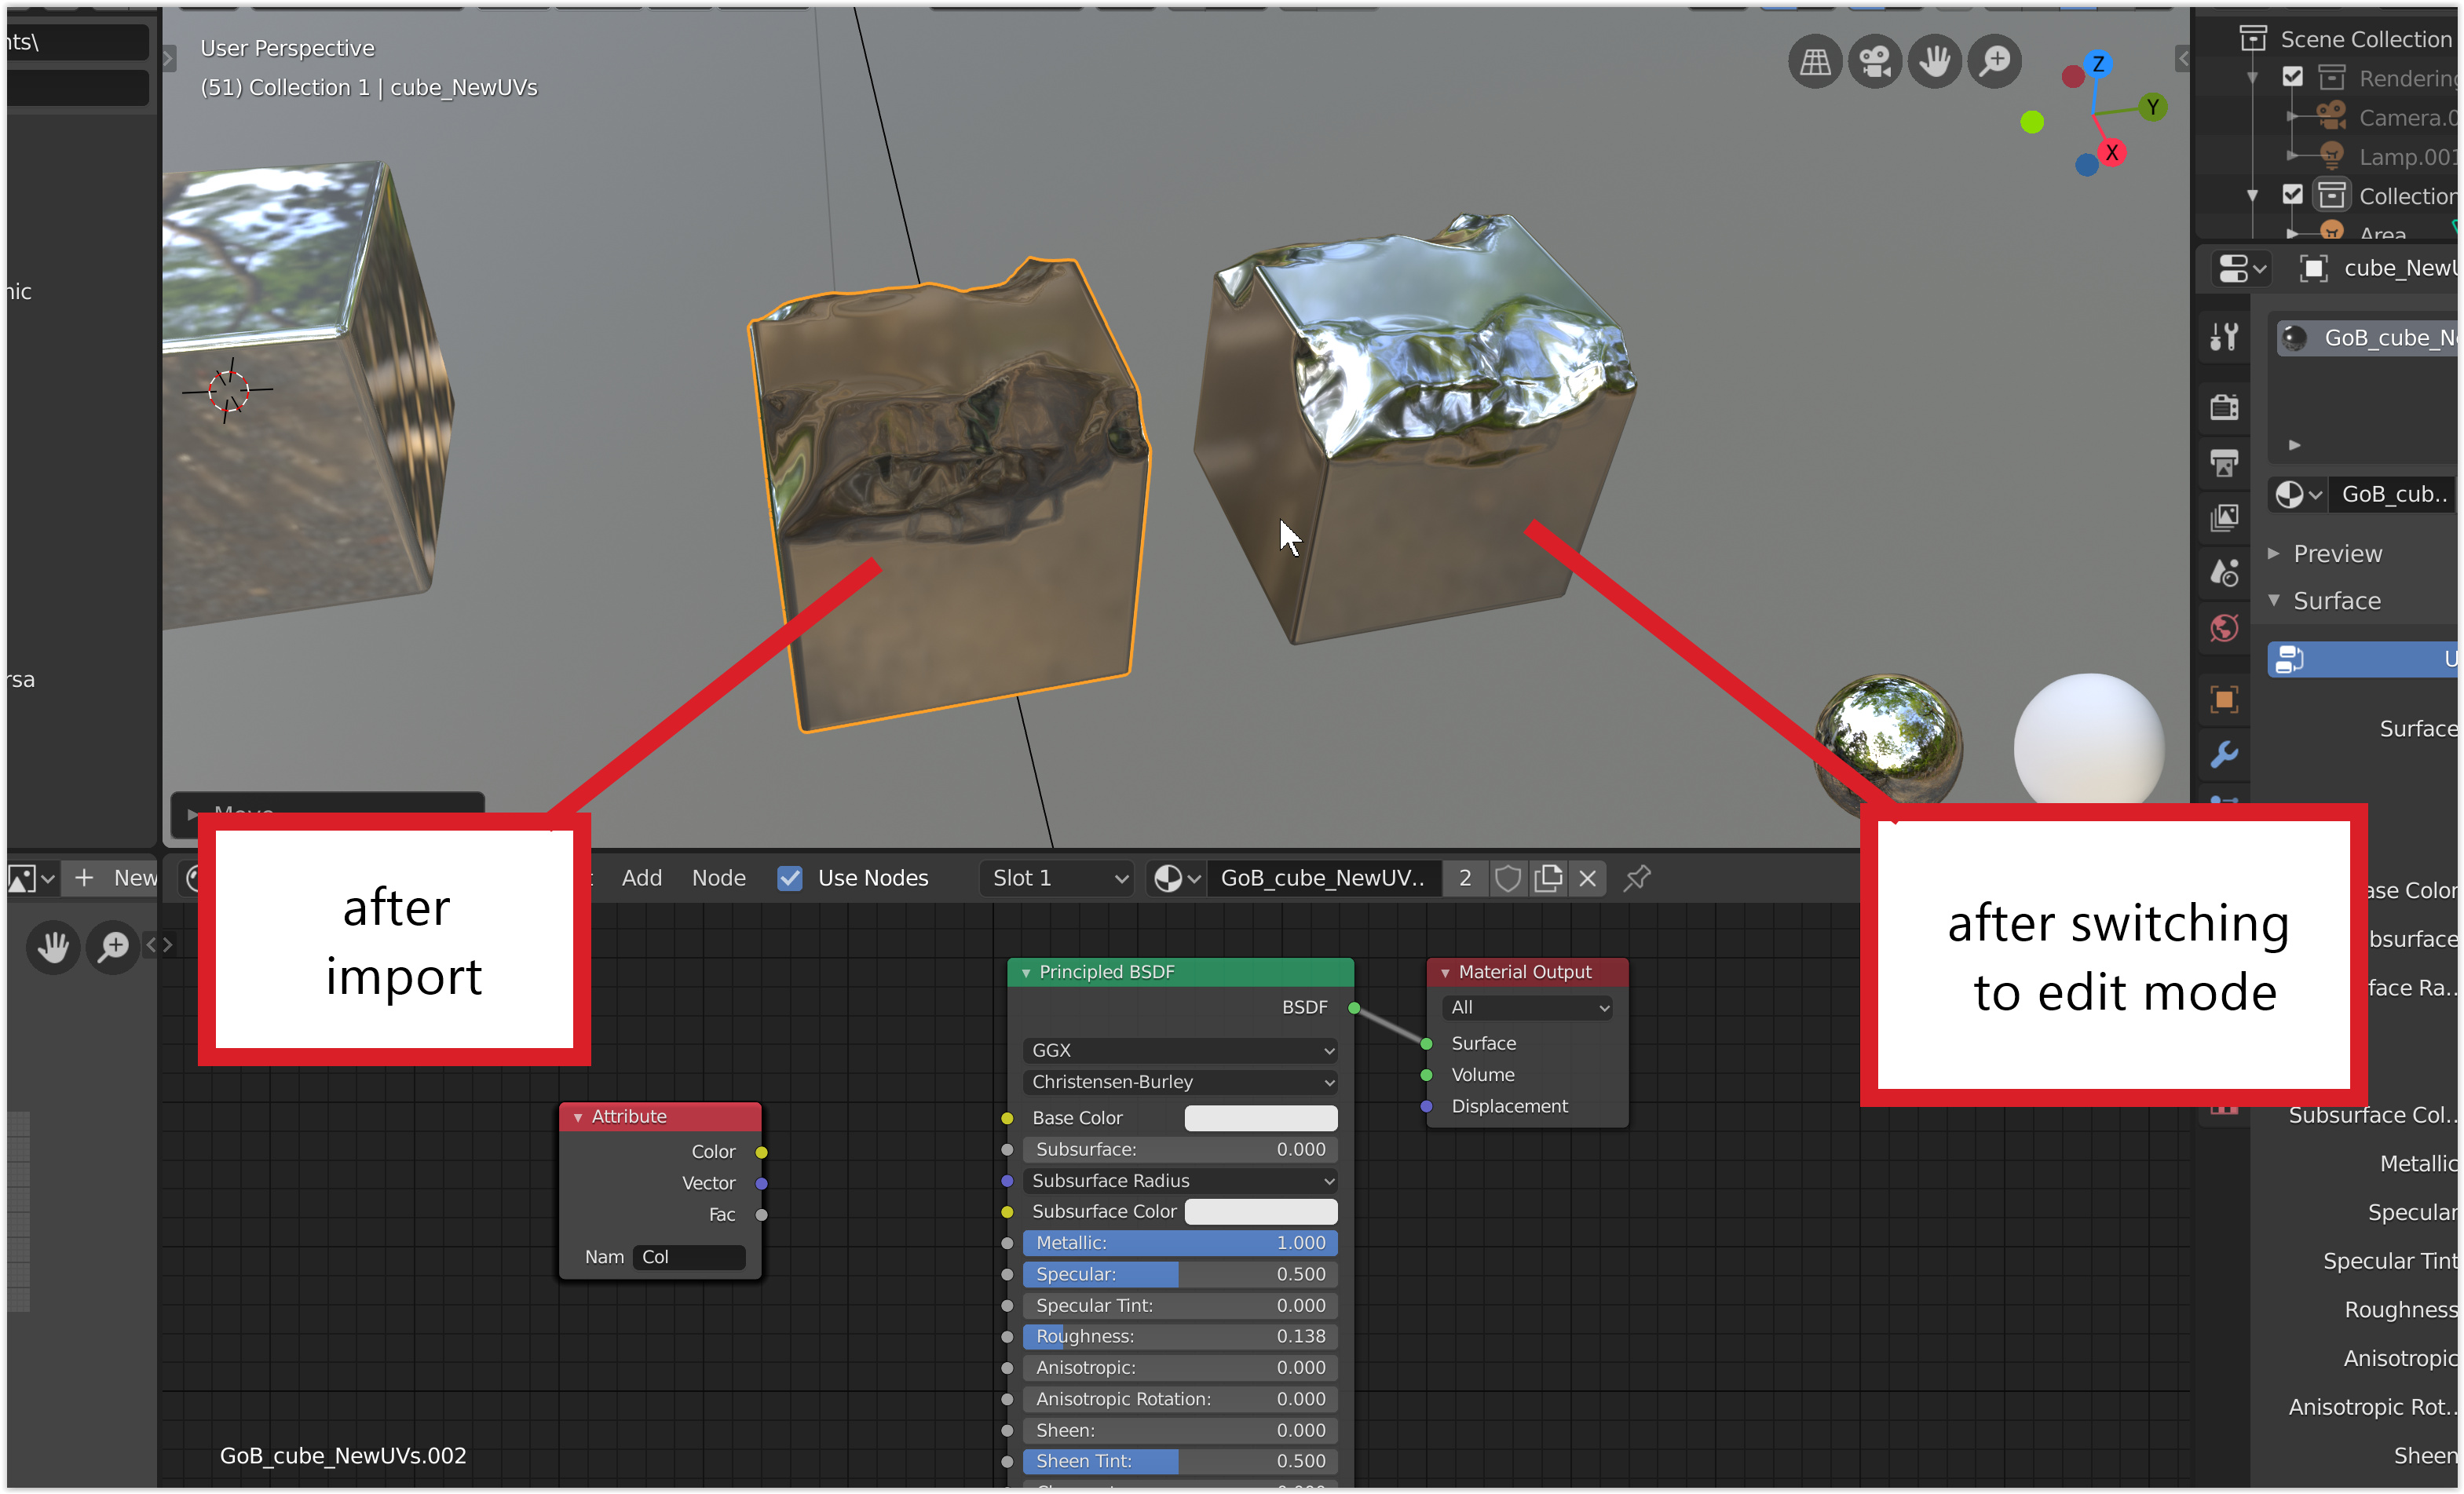
Task: Open the Add menu in node editor
Action: pyautogui.click(x=641, y=878)
